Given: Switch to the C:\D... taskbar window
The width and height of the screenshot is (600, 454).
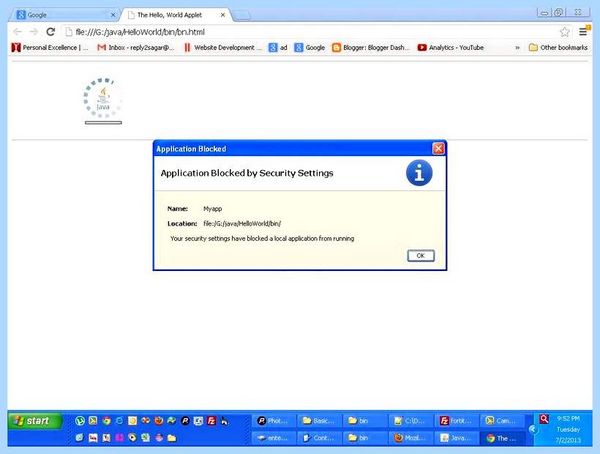Looking at the screenshot, I should coord(411,421).
